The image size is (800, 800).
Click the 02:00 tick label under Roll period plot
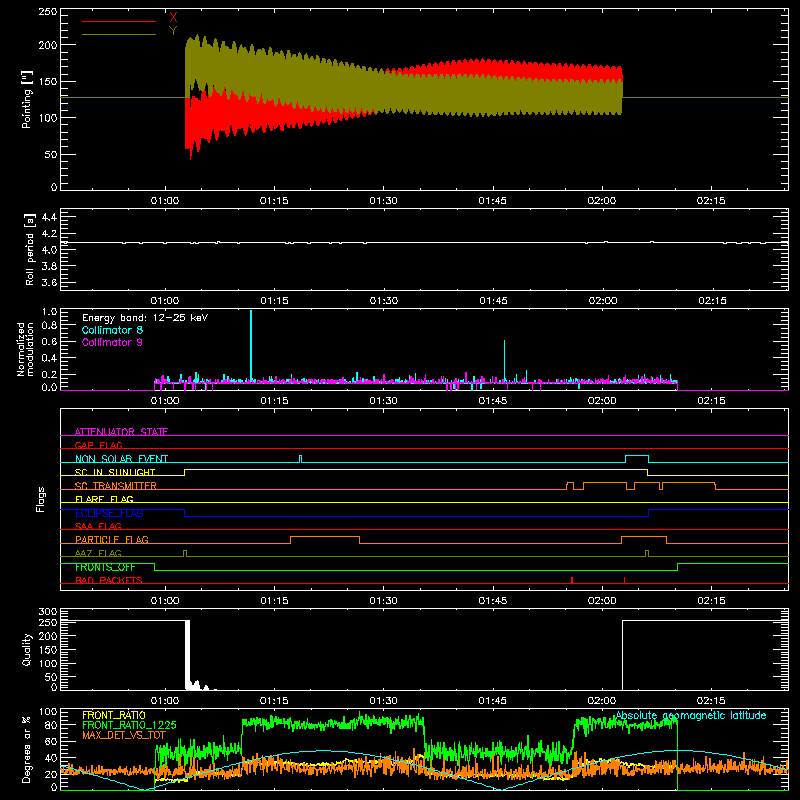tap(603, 301)
